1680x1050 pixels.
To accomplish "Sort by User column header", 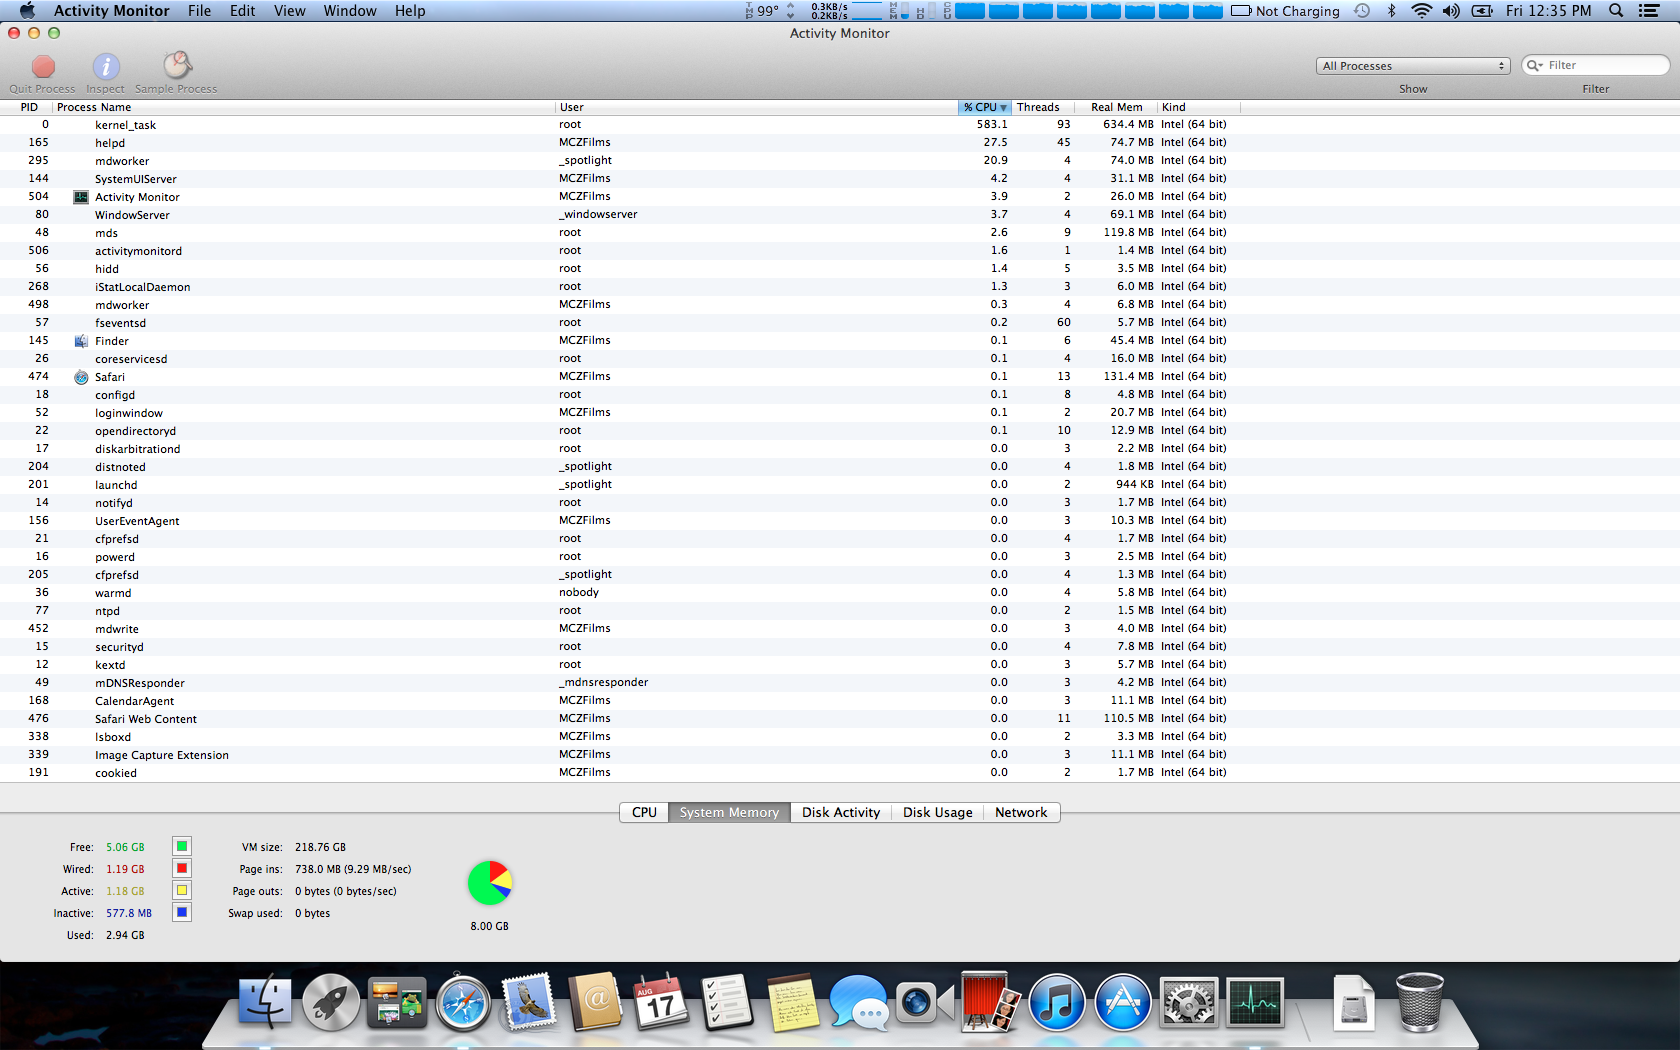I will click(756, 107).
